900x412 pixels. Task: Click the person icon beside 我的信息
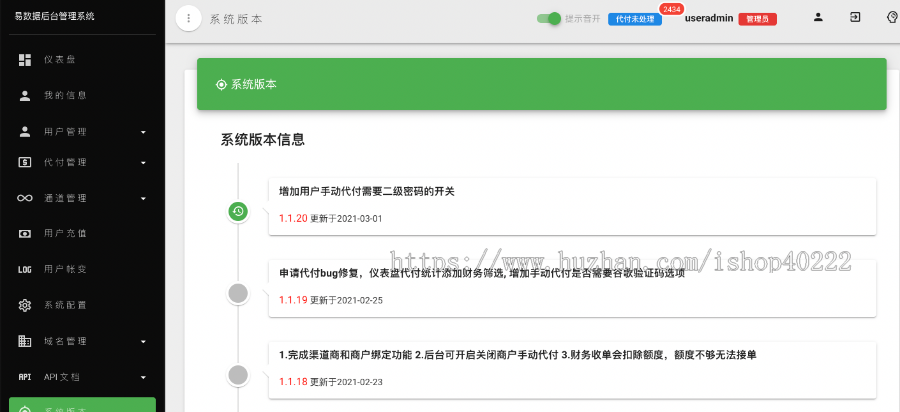point(25,96)
